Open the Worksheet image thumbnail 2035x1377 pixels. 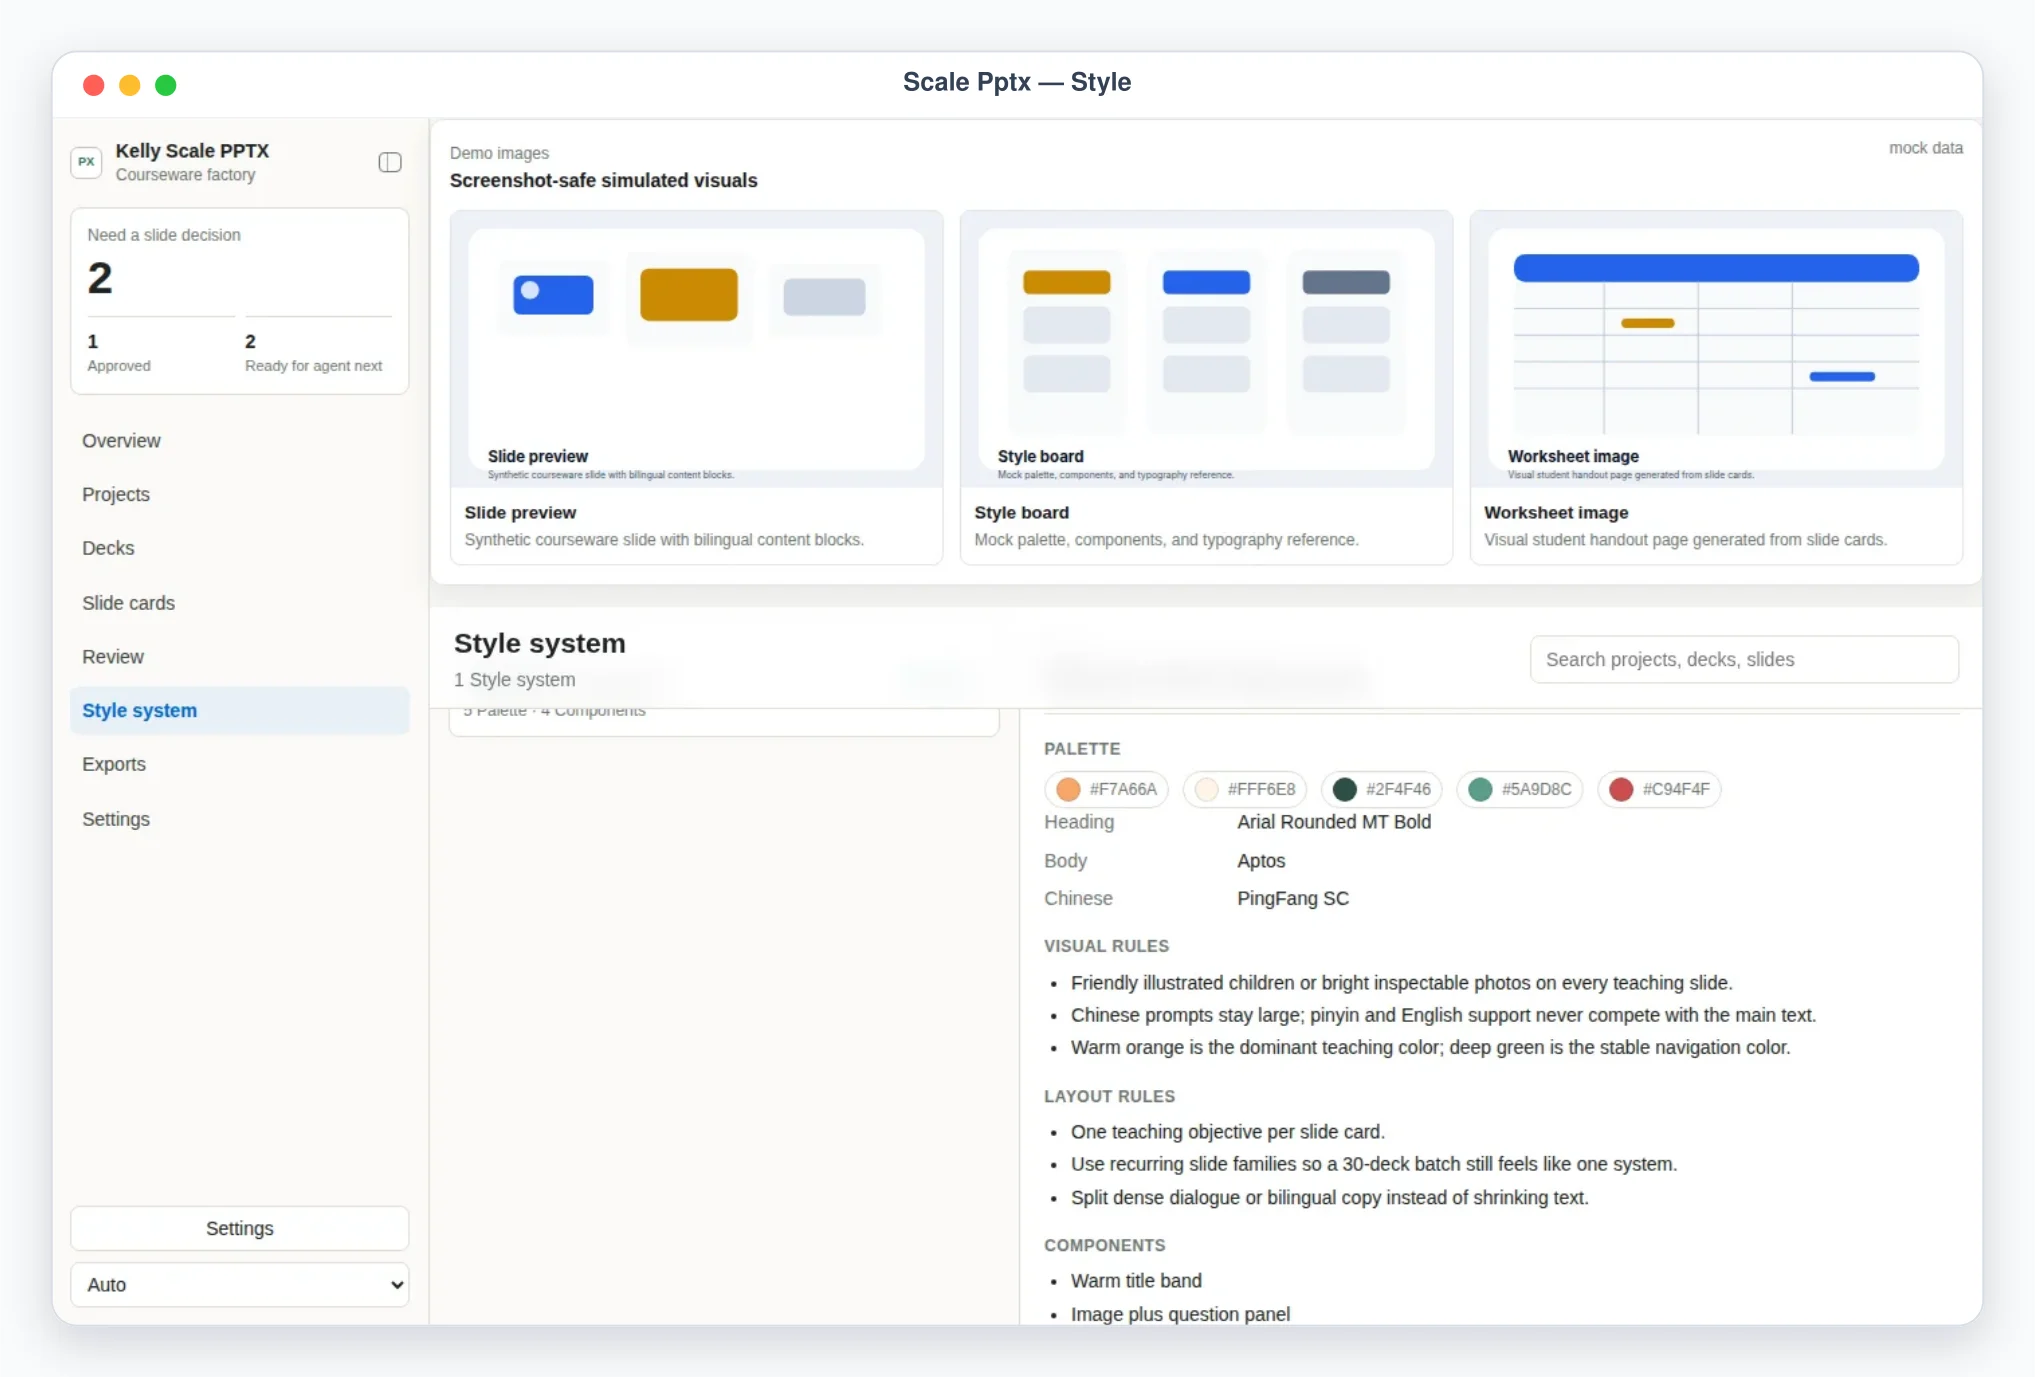click(x=1716, y=350)
